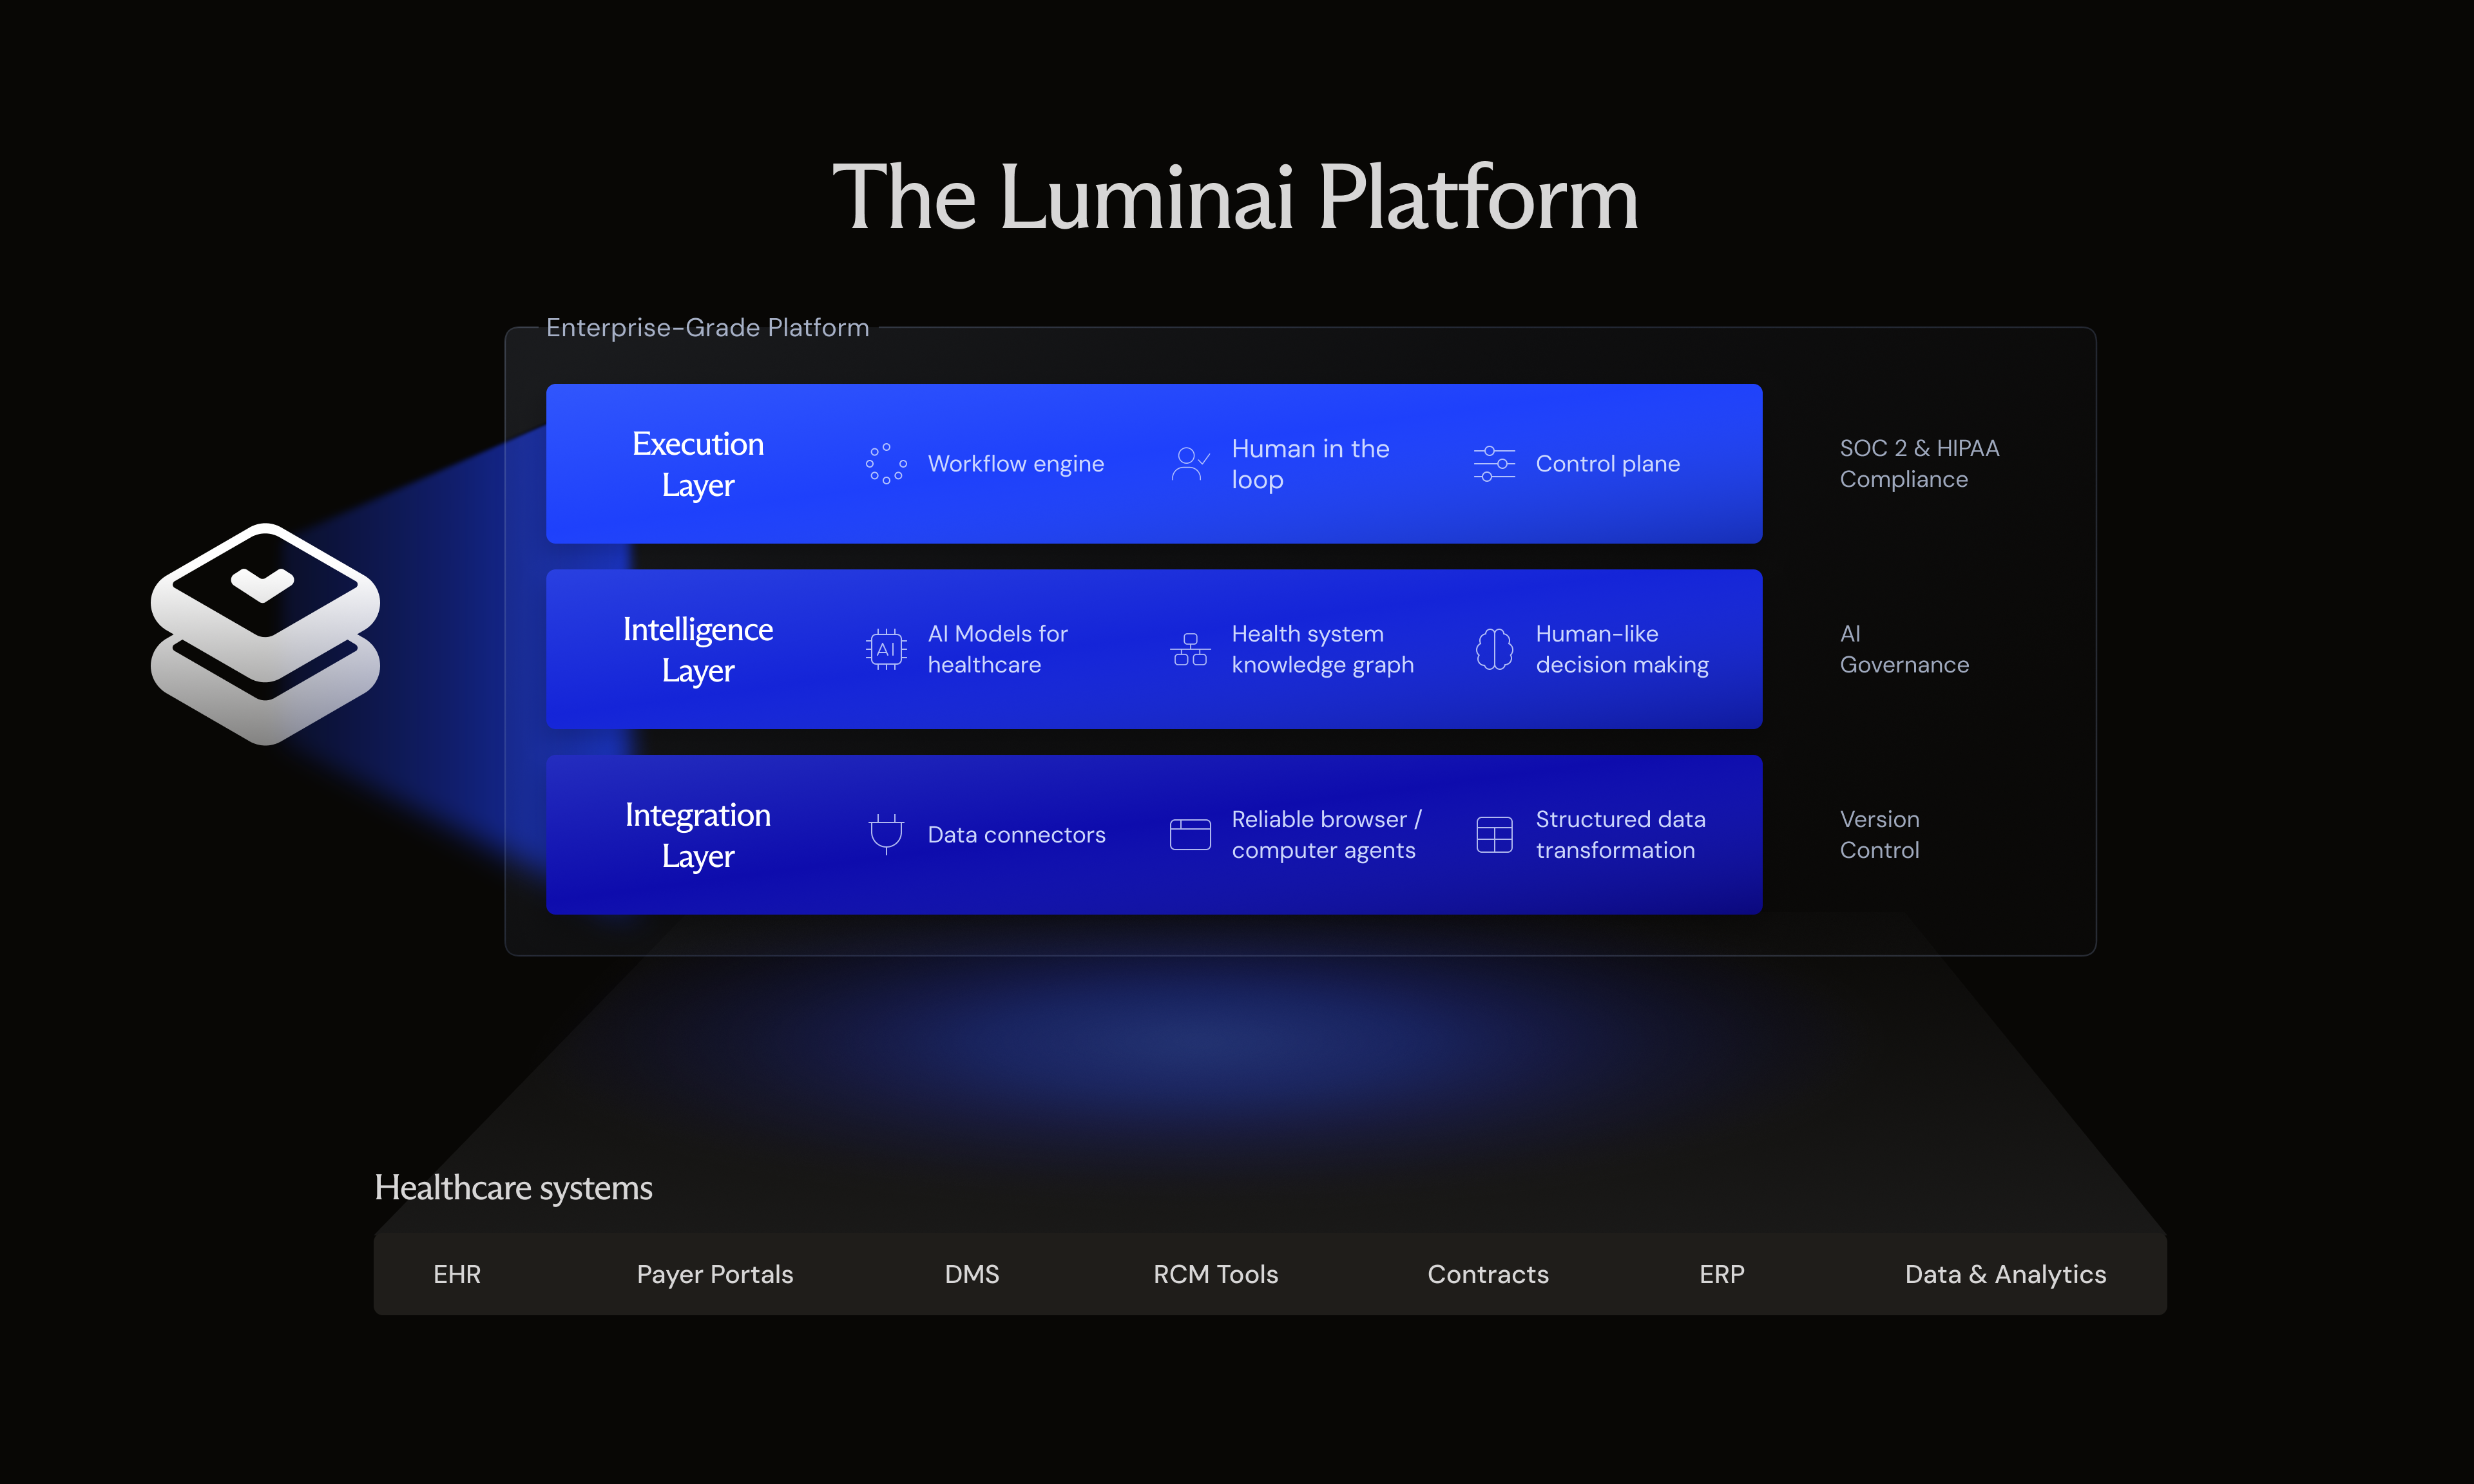This screenshot has width=2474, height=1484.
Task: Click the "Human in the loop" label
Action: pos(1310,464)
